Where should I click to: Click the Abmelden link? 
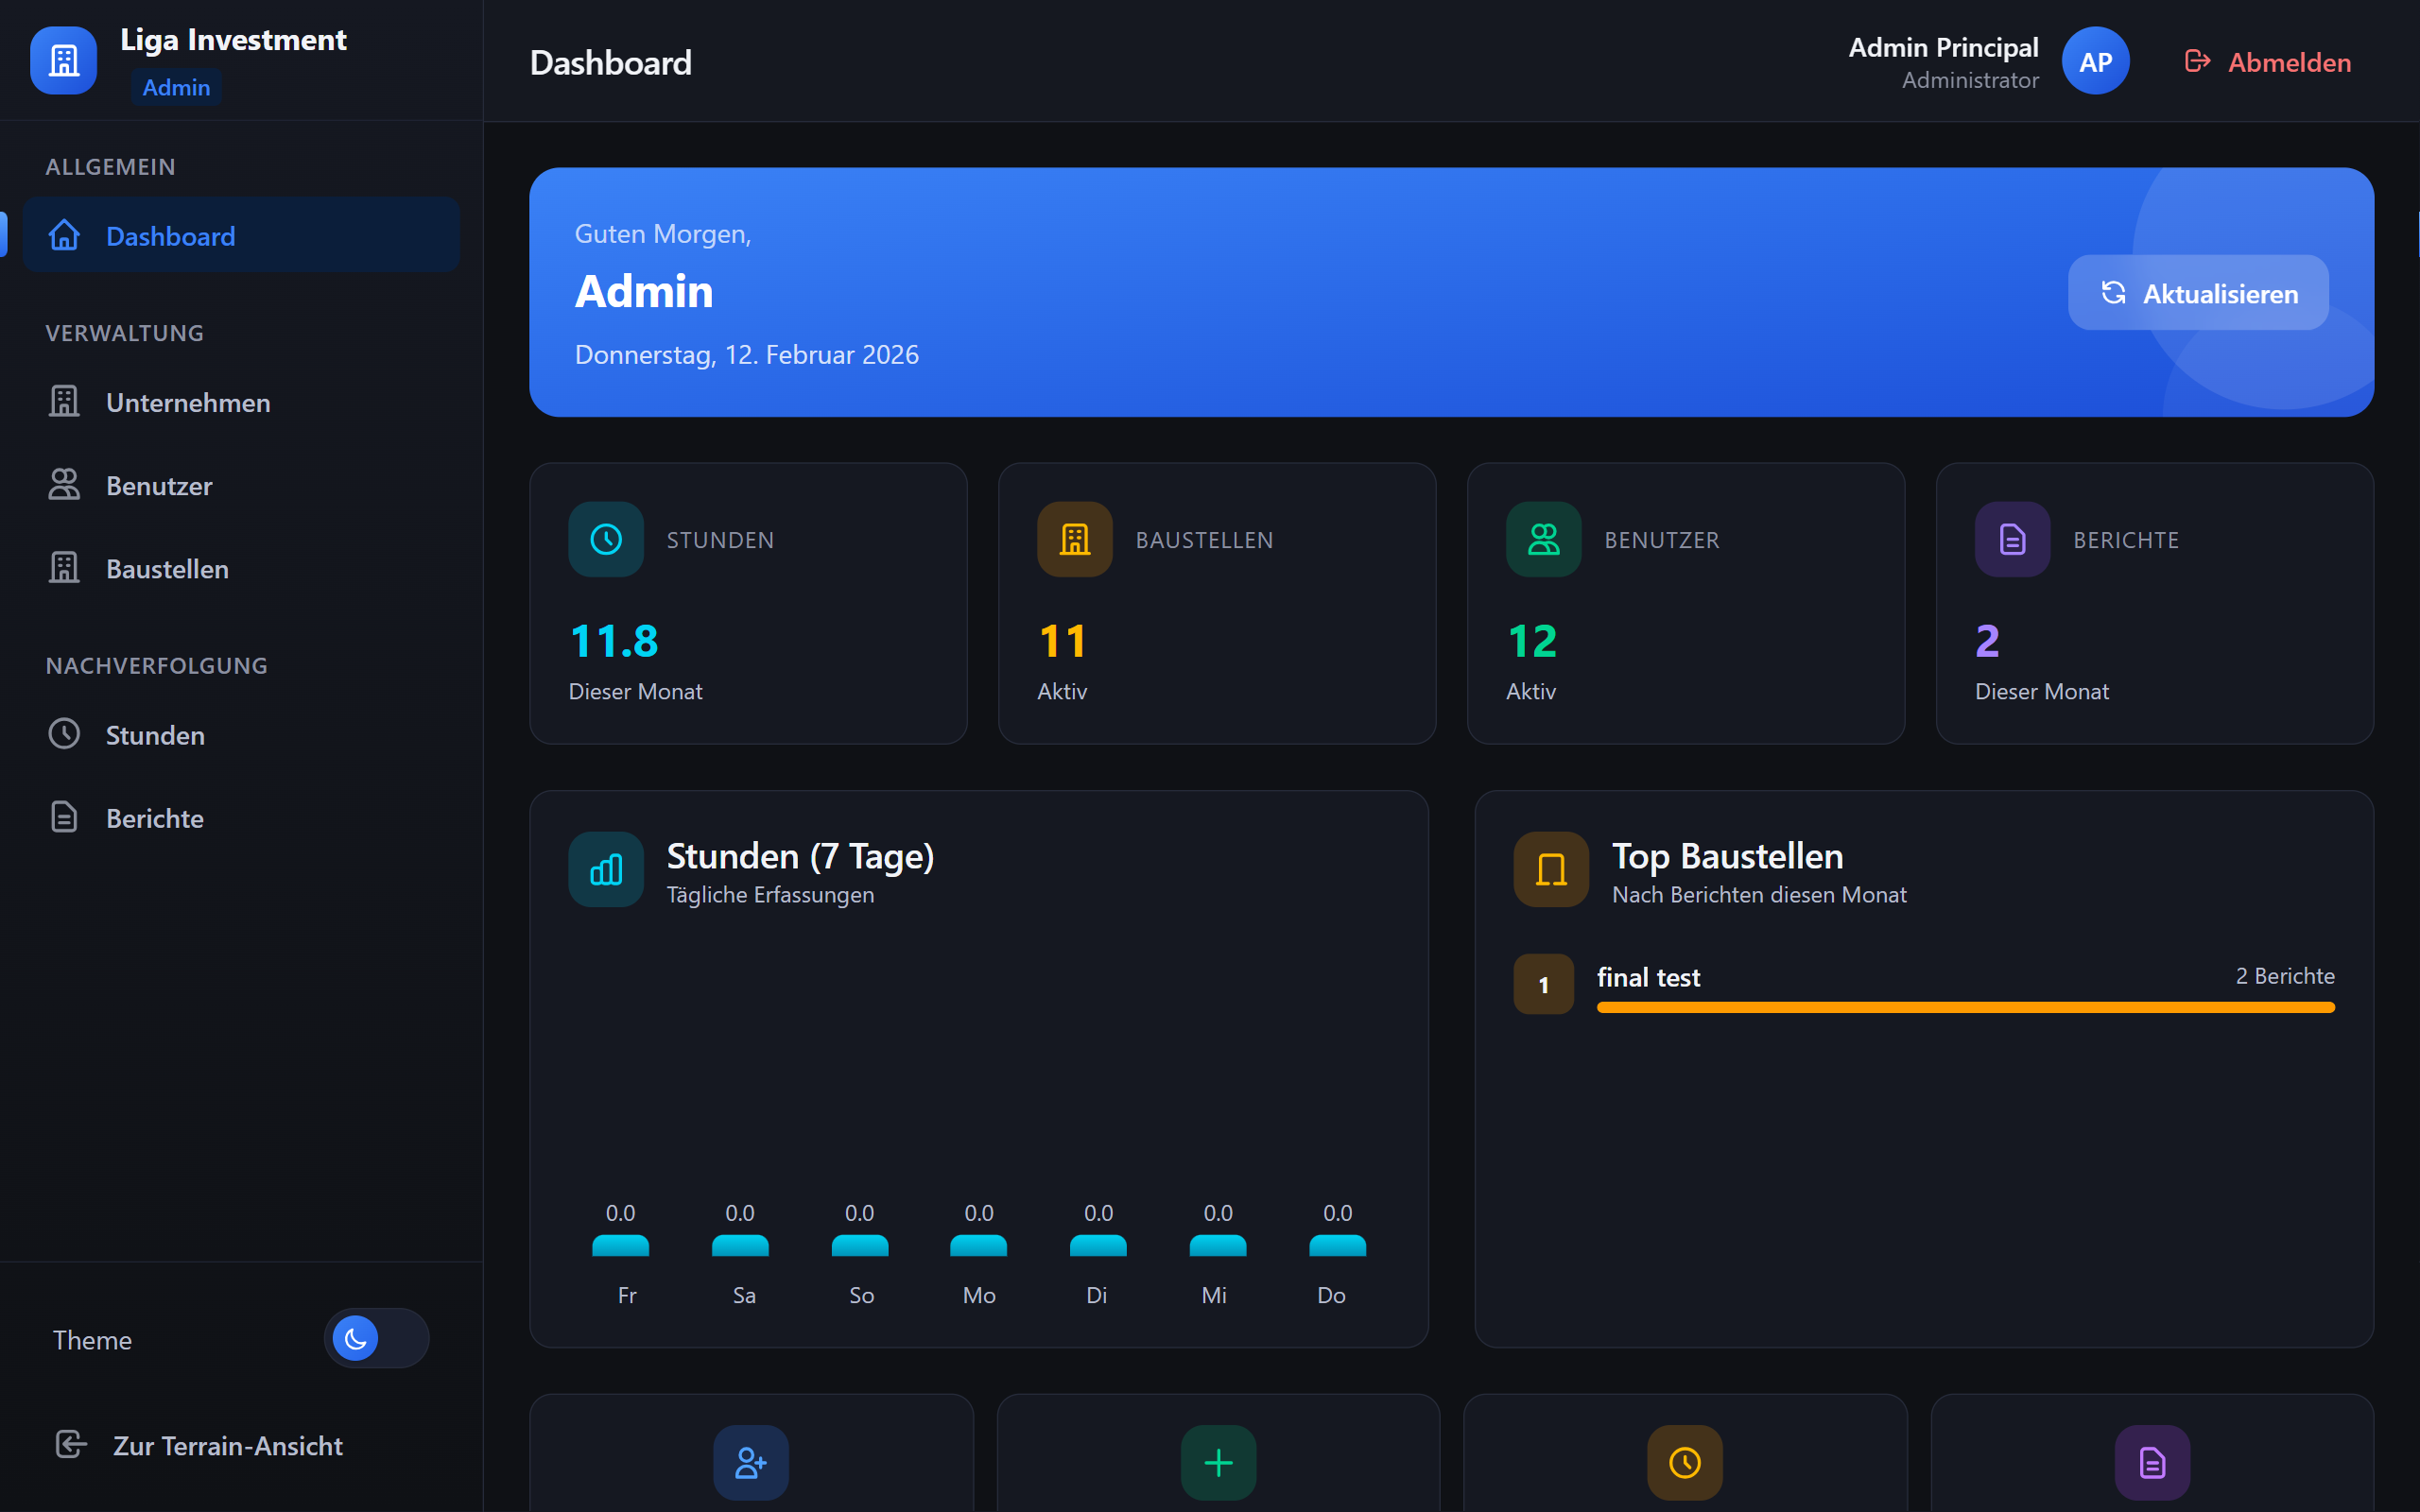[x=2290, y=61]
